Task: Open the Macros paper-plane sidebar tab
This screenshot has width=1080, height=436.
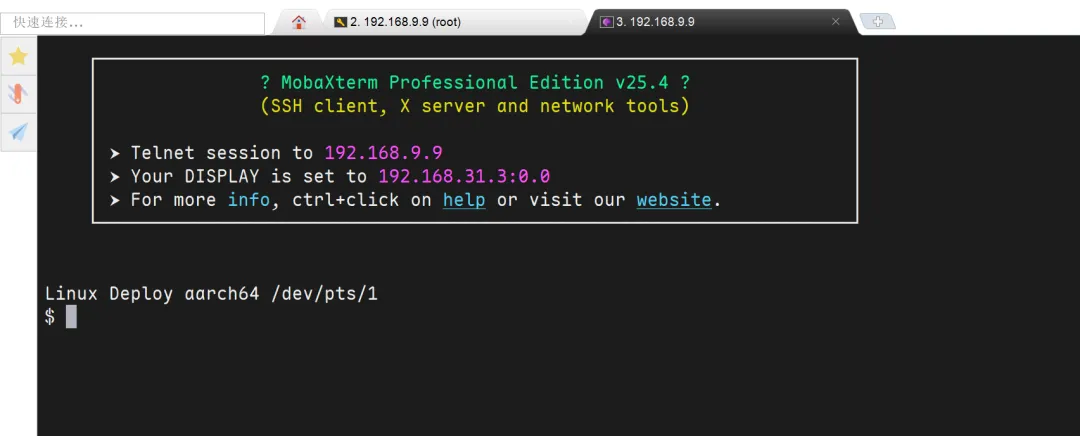Action: (18, 132)
